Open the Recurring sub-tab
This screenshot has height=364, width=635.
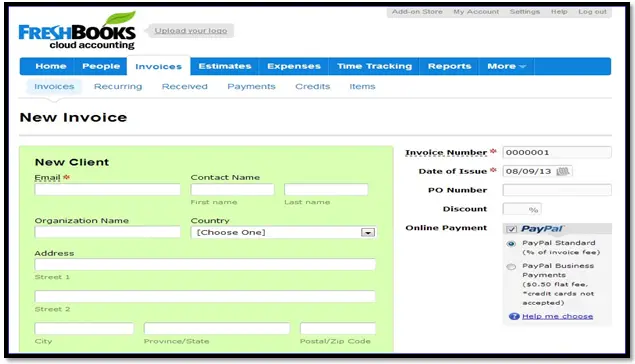coord(118,87)
